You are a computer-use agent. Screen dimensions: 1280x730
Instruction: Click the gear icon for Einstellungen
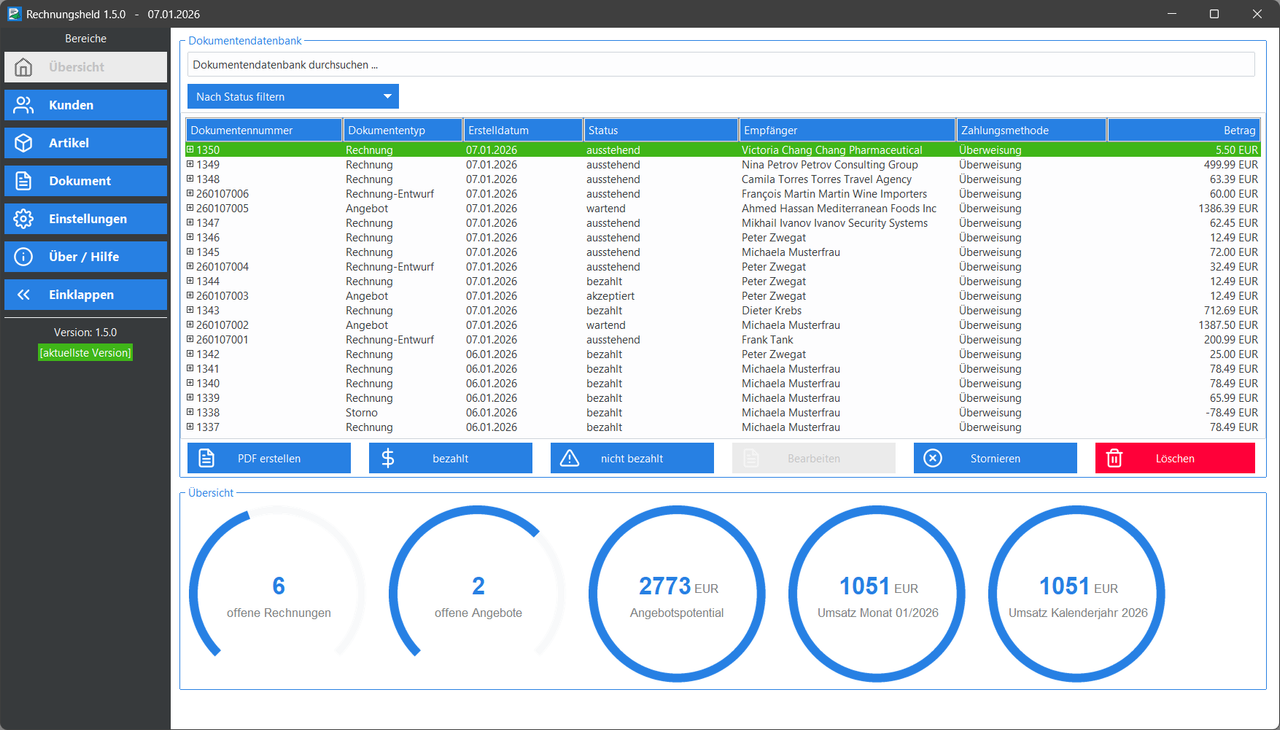(x=24, y=219)
